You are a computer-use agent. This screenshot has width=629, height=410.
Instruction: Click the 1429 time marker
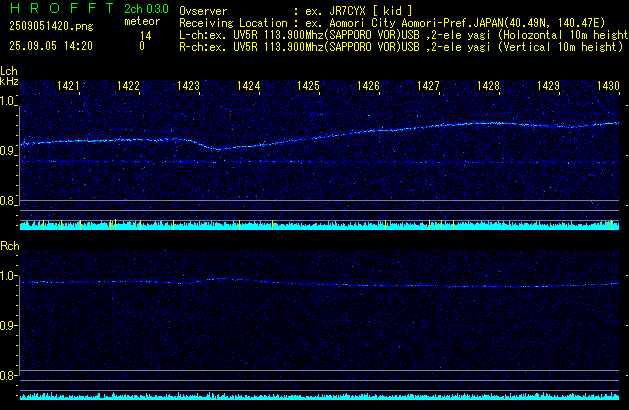548,86
